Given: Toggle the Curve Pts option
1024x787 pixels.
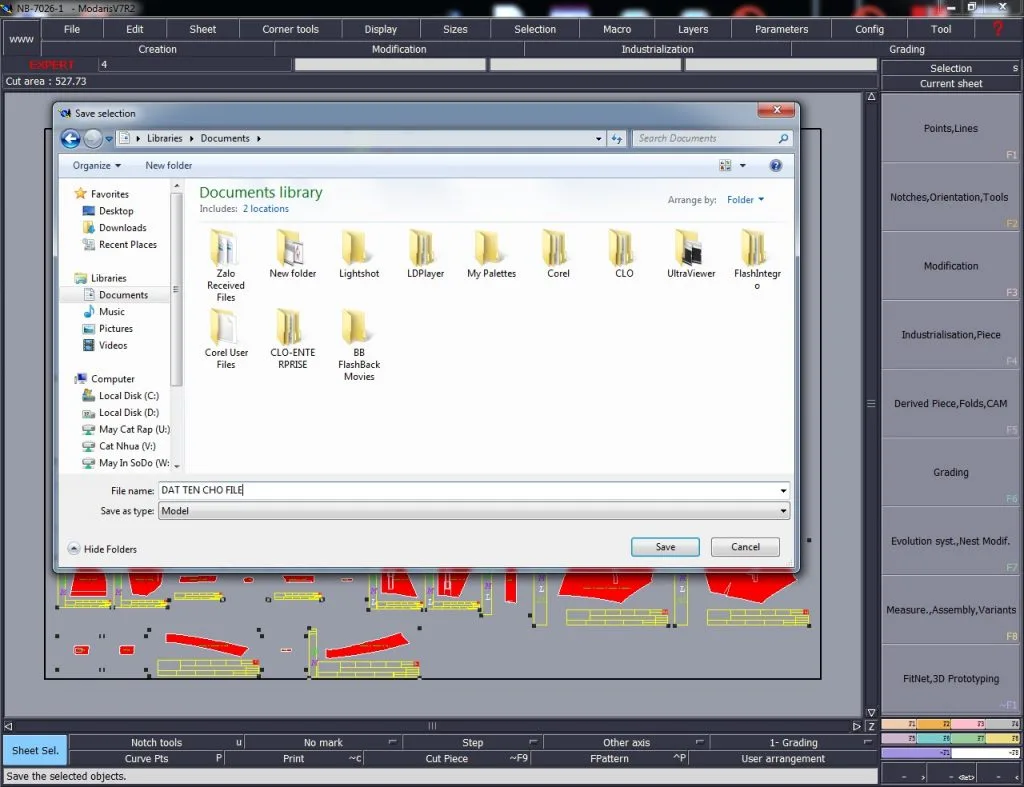Looking at the screenshot, I should [146, 759].
